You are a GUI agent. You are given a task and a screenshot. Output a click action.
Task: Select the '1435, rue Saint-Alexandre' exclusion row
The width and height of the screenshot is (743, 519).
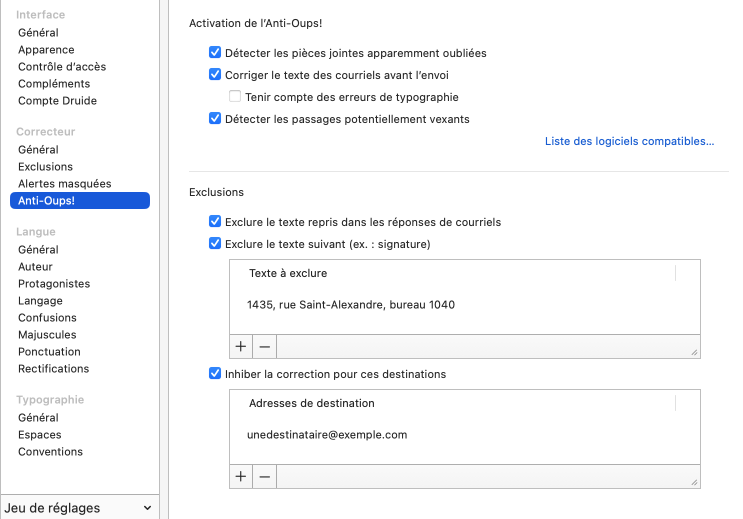coord(351,305)
